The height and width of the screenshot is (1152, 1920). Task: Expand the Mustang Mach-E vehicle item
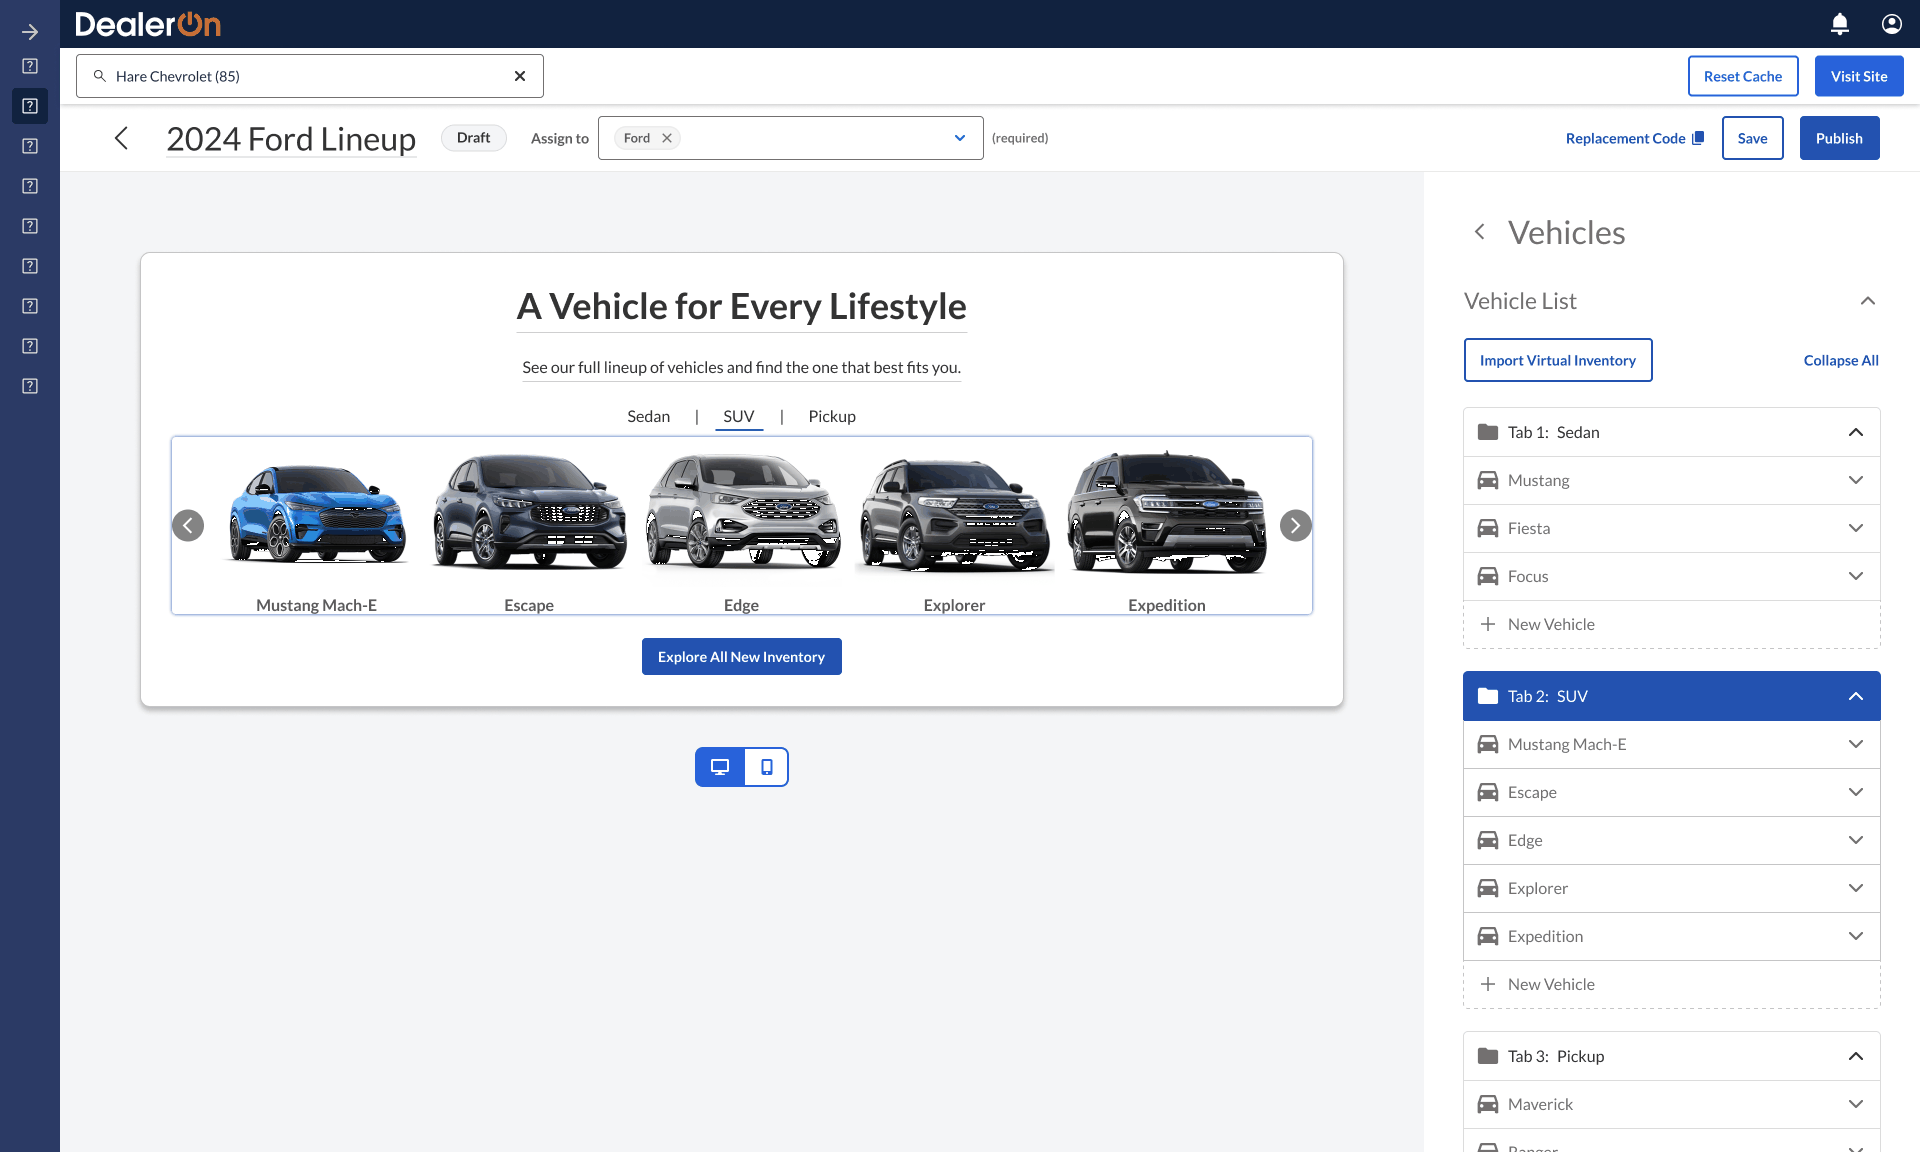1855,744
